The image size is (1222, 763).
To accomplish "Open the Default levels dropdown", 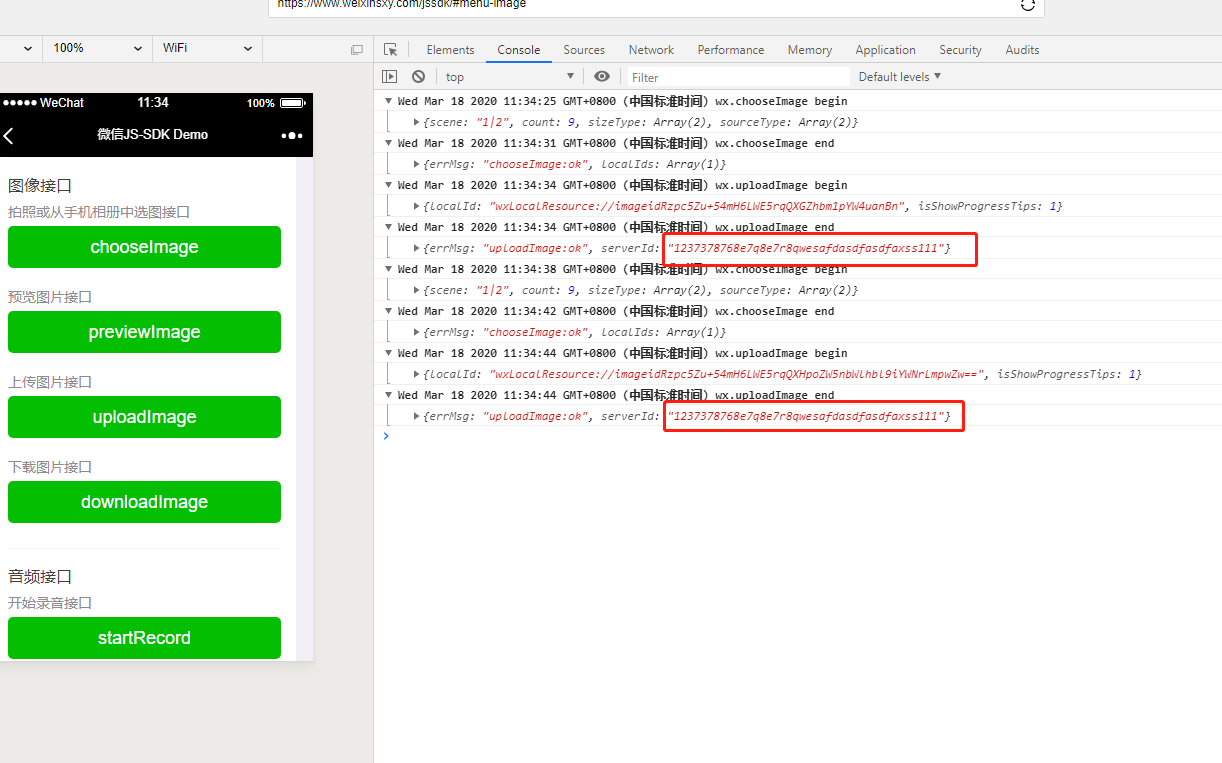I will [x=900, y=77].
